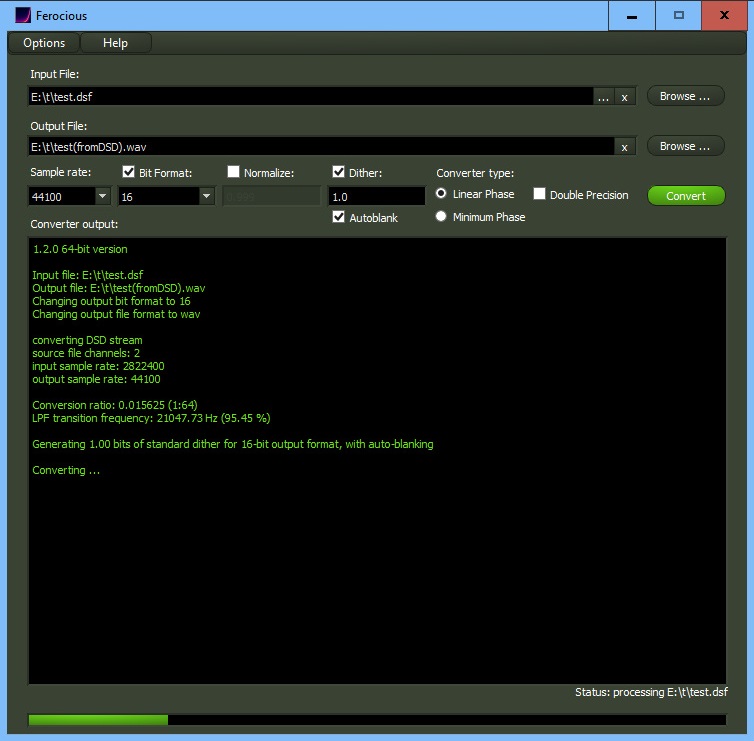
Task: Toggle the Bit Format checkbox
Action: pos(128,172)
